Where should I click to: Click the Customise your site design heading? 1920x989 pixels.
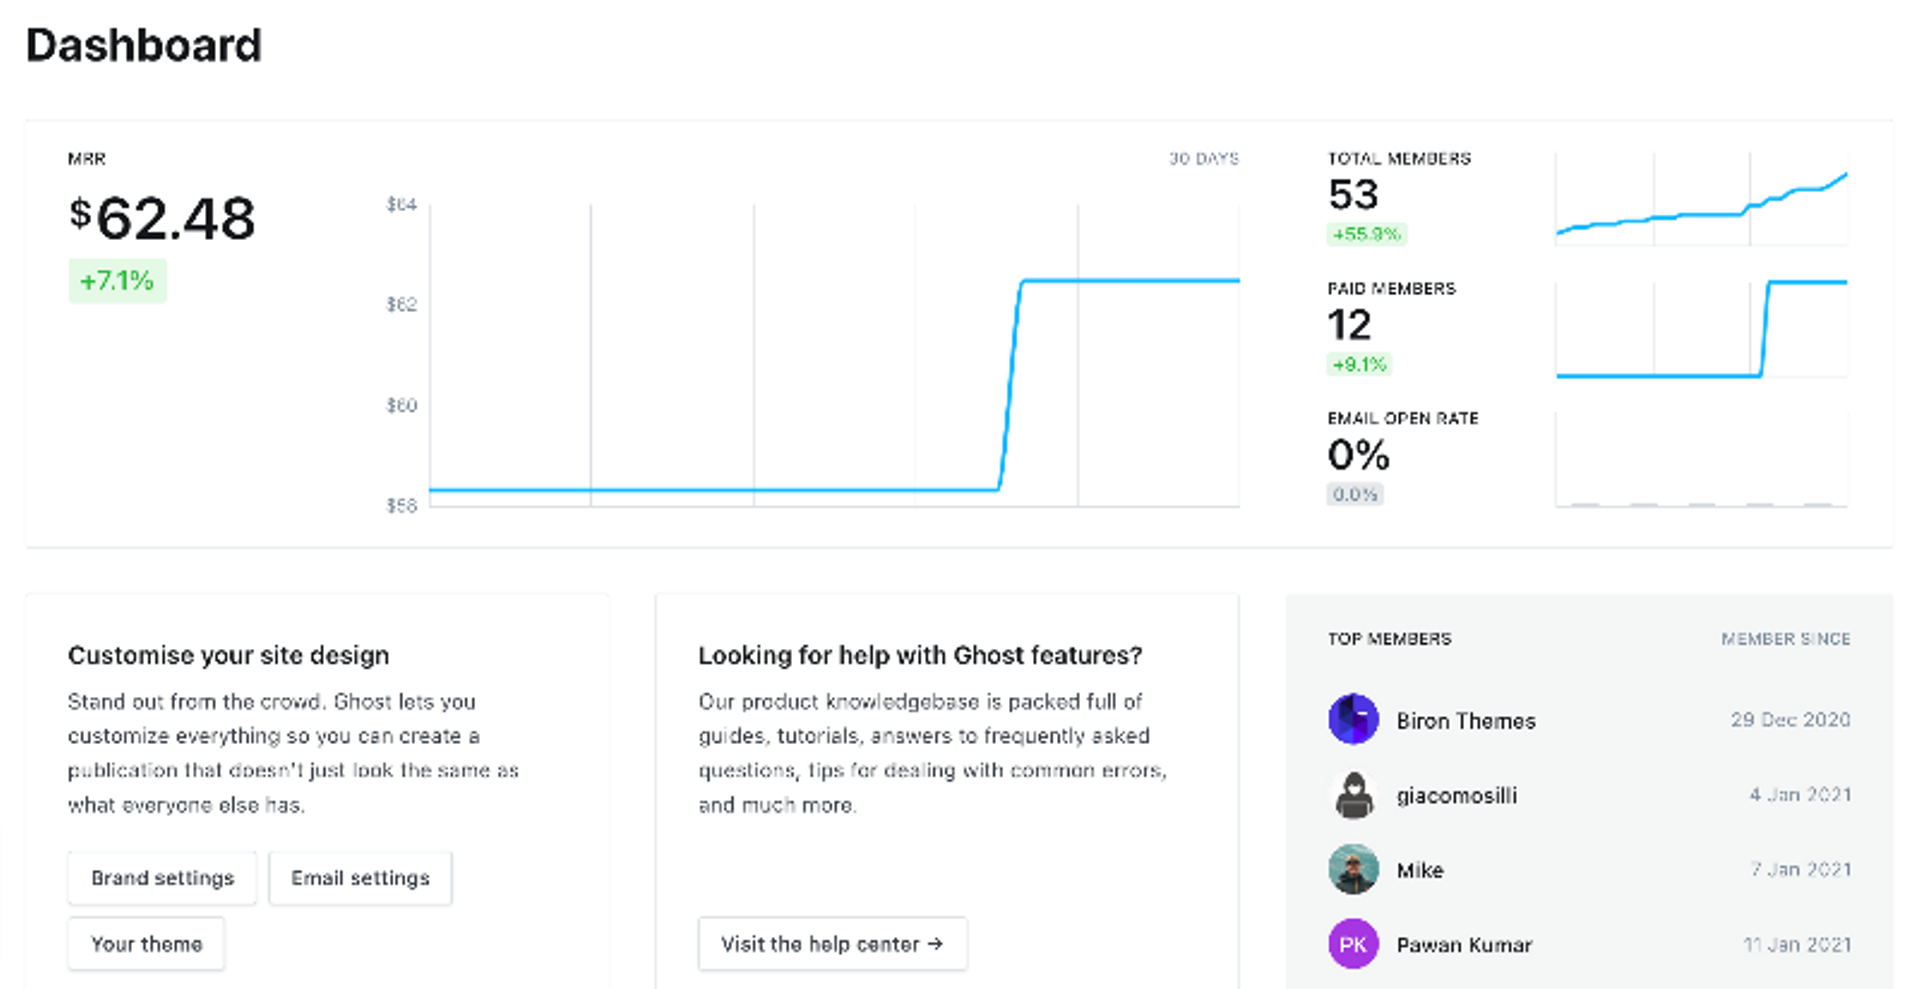click(x=228, y=656)
